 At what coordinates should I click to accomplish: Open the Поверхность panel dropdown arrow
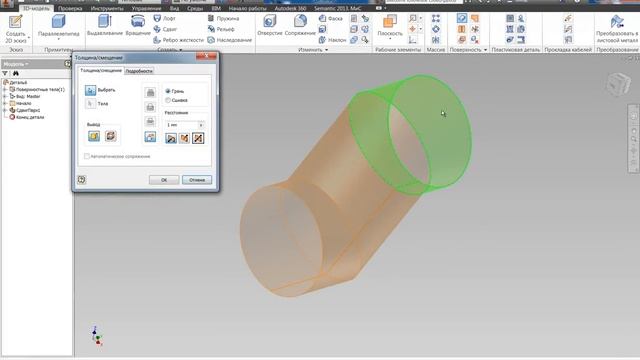pyautogui.click(x=485, y=50)
